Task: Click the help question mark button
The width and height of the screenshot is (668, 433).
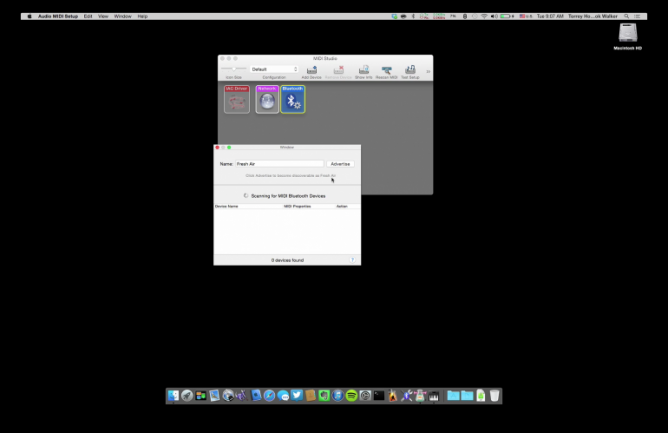Action: [x=352, y=259]
